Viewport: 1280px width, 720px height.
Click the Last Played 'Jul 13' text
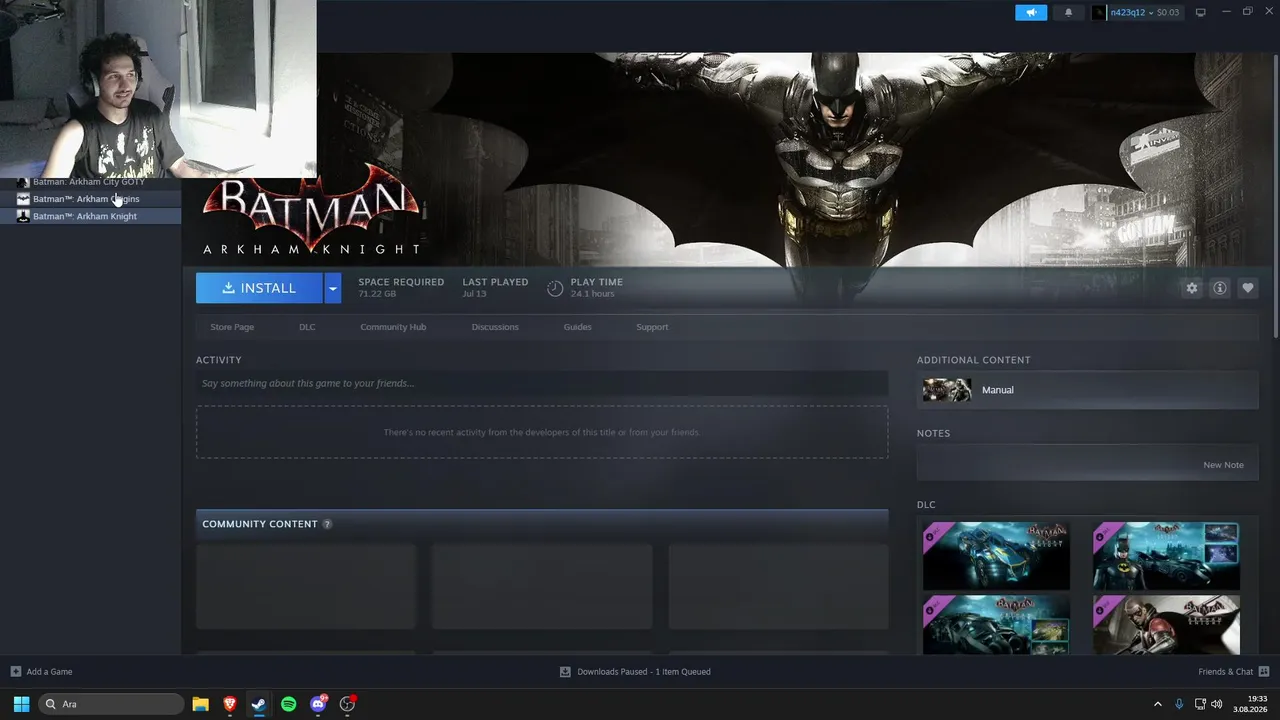pyautogui.click(x=474, y=294)
